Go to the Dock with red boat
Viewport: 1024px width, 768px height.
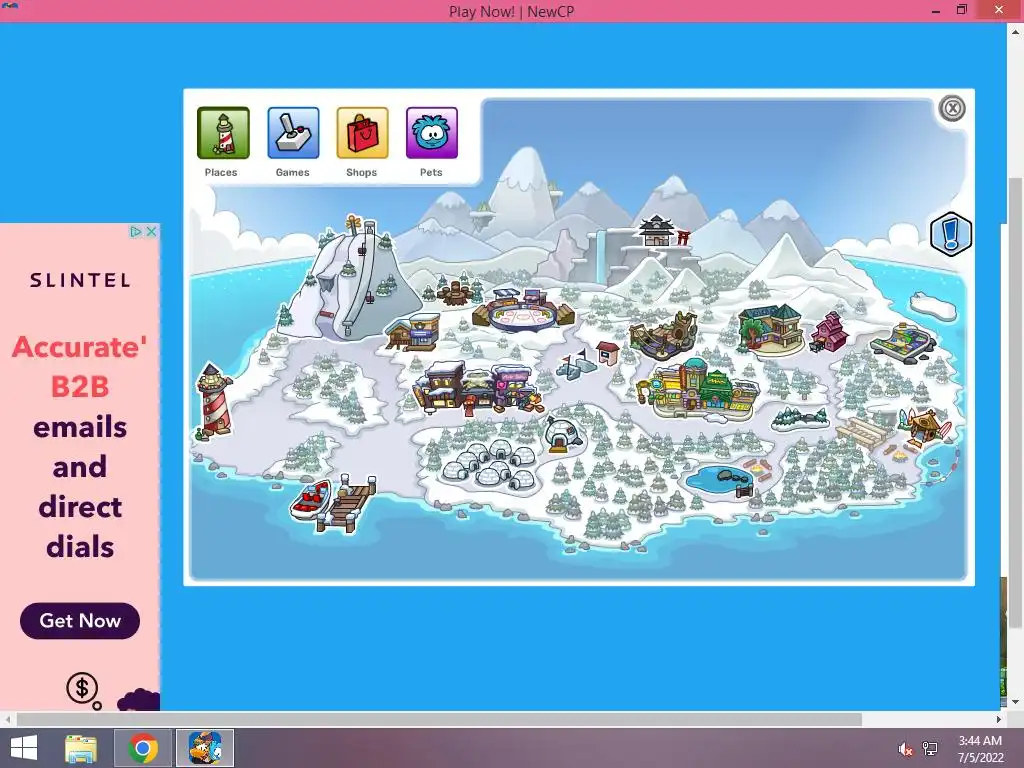334,504
